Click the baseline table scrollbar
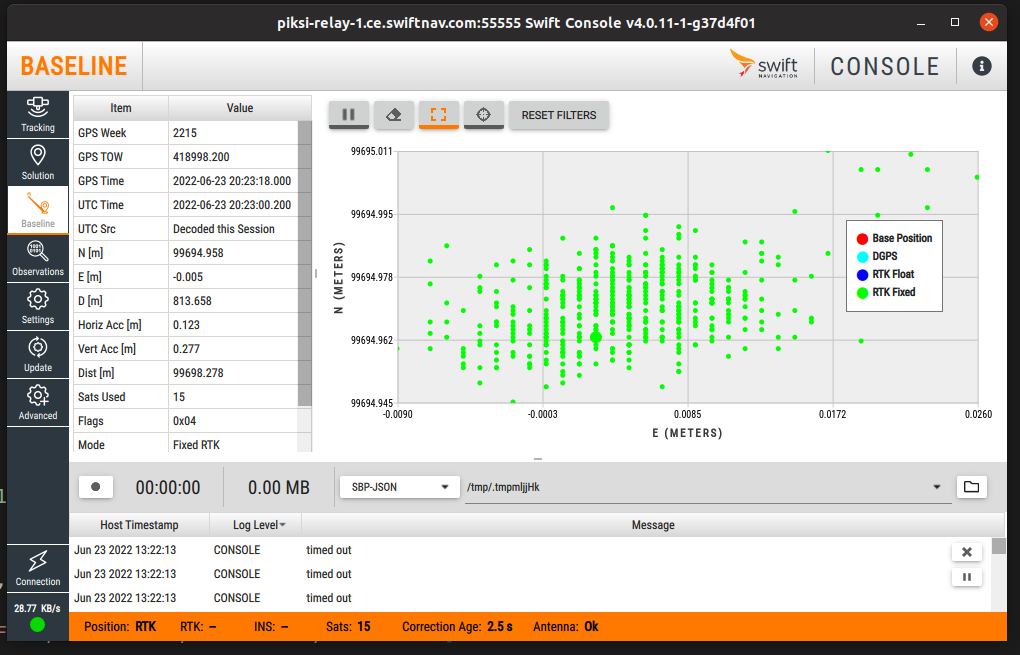This screenshot has width=1020, height=655. [304, 263]
